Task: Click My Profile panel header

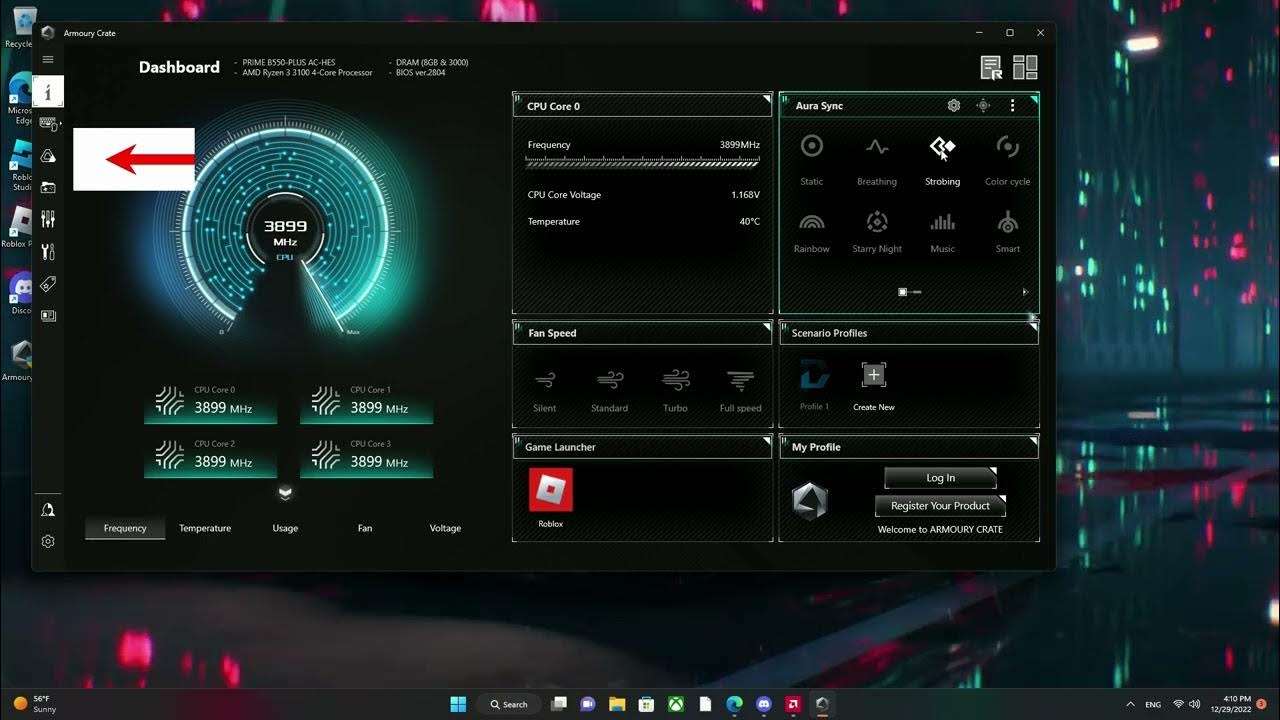Action: pyautogui.click(x=909, y=447)
